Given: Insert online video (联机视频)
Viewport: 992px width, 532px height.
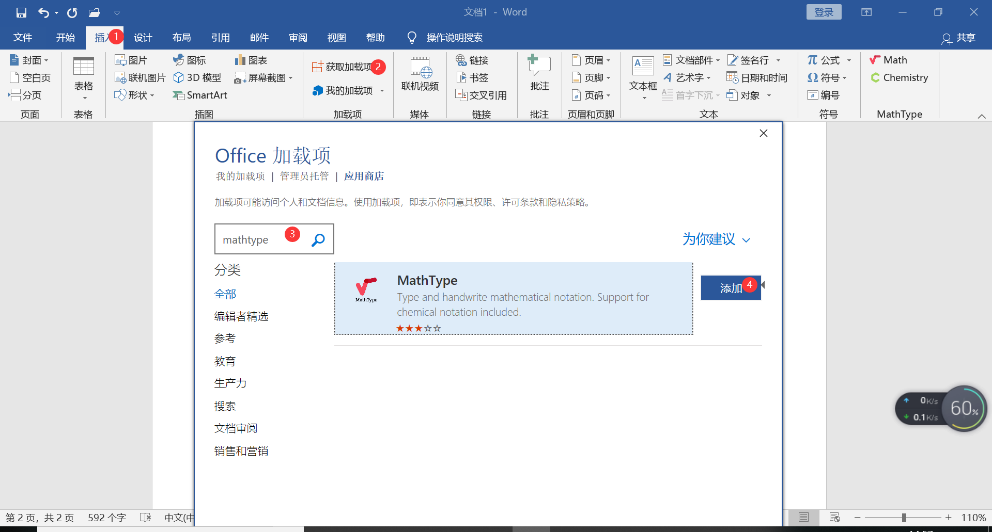Looking at the screenshot, I should click(x=420, y=75).
